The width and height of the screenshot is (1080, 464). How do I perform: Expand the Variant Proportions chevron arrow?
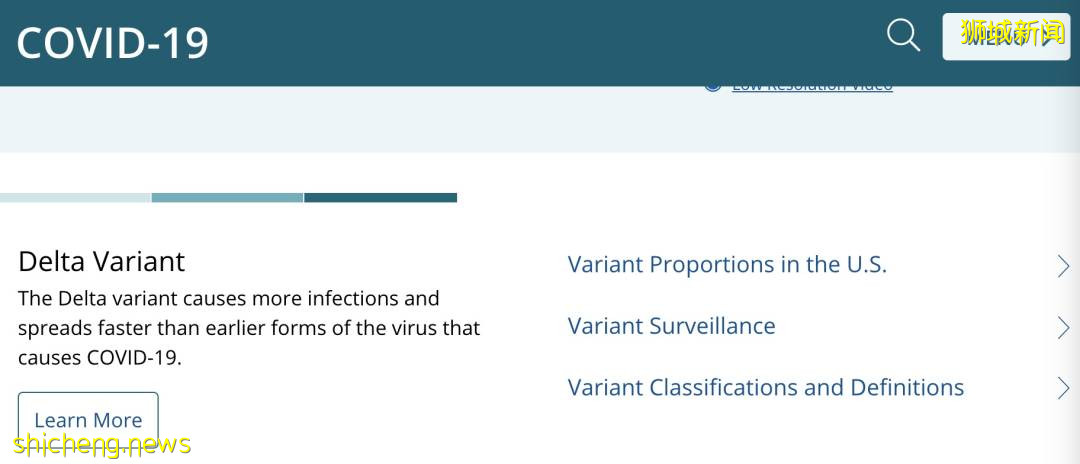(1063, 265)
